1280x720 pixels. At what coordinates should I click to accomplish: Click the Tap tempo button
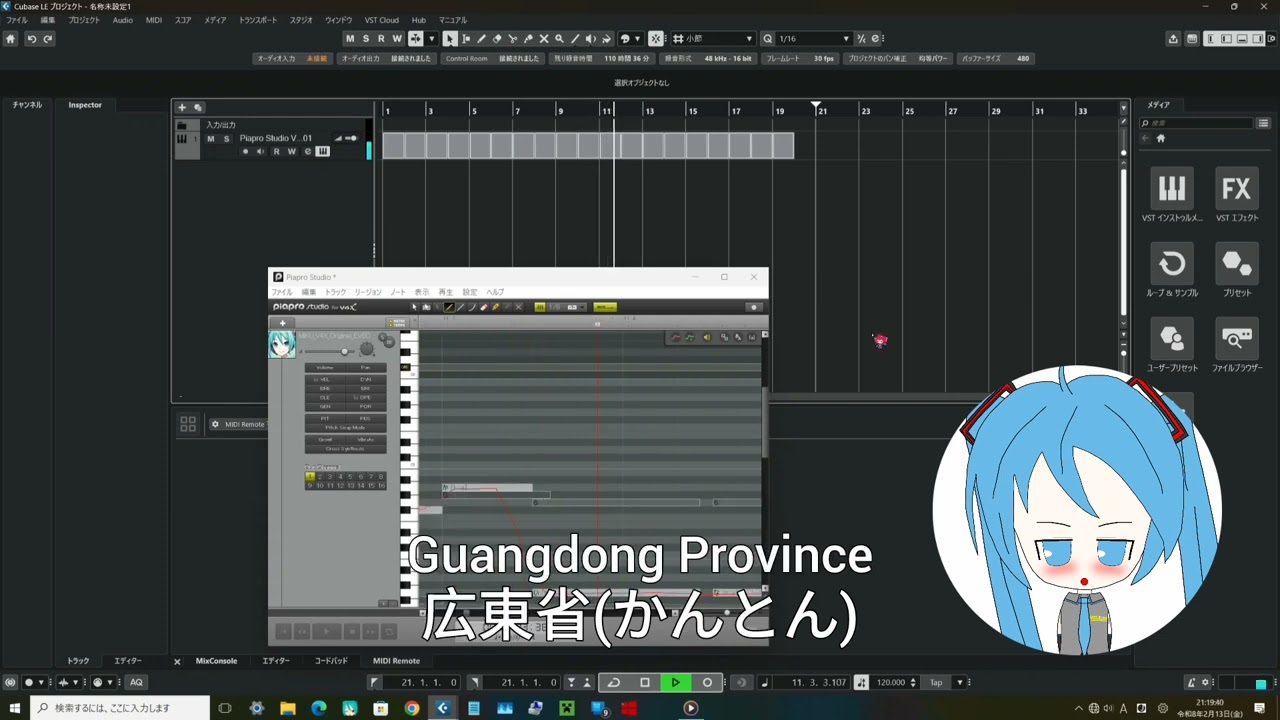pyautogui.click(x=936, y=683)
